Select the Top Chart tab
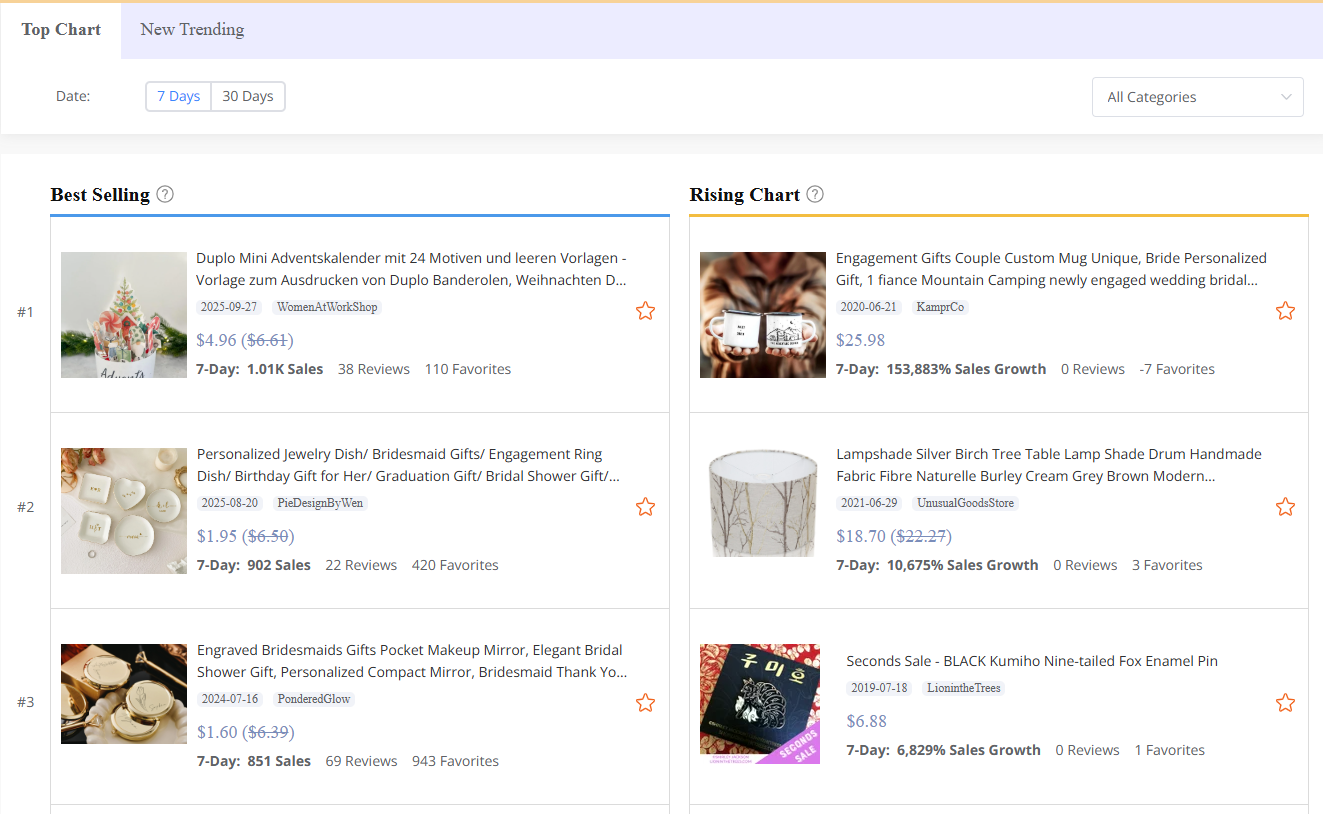1323x814 pixels. tap(61, 29)
